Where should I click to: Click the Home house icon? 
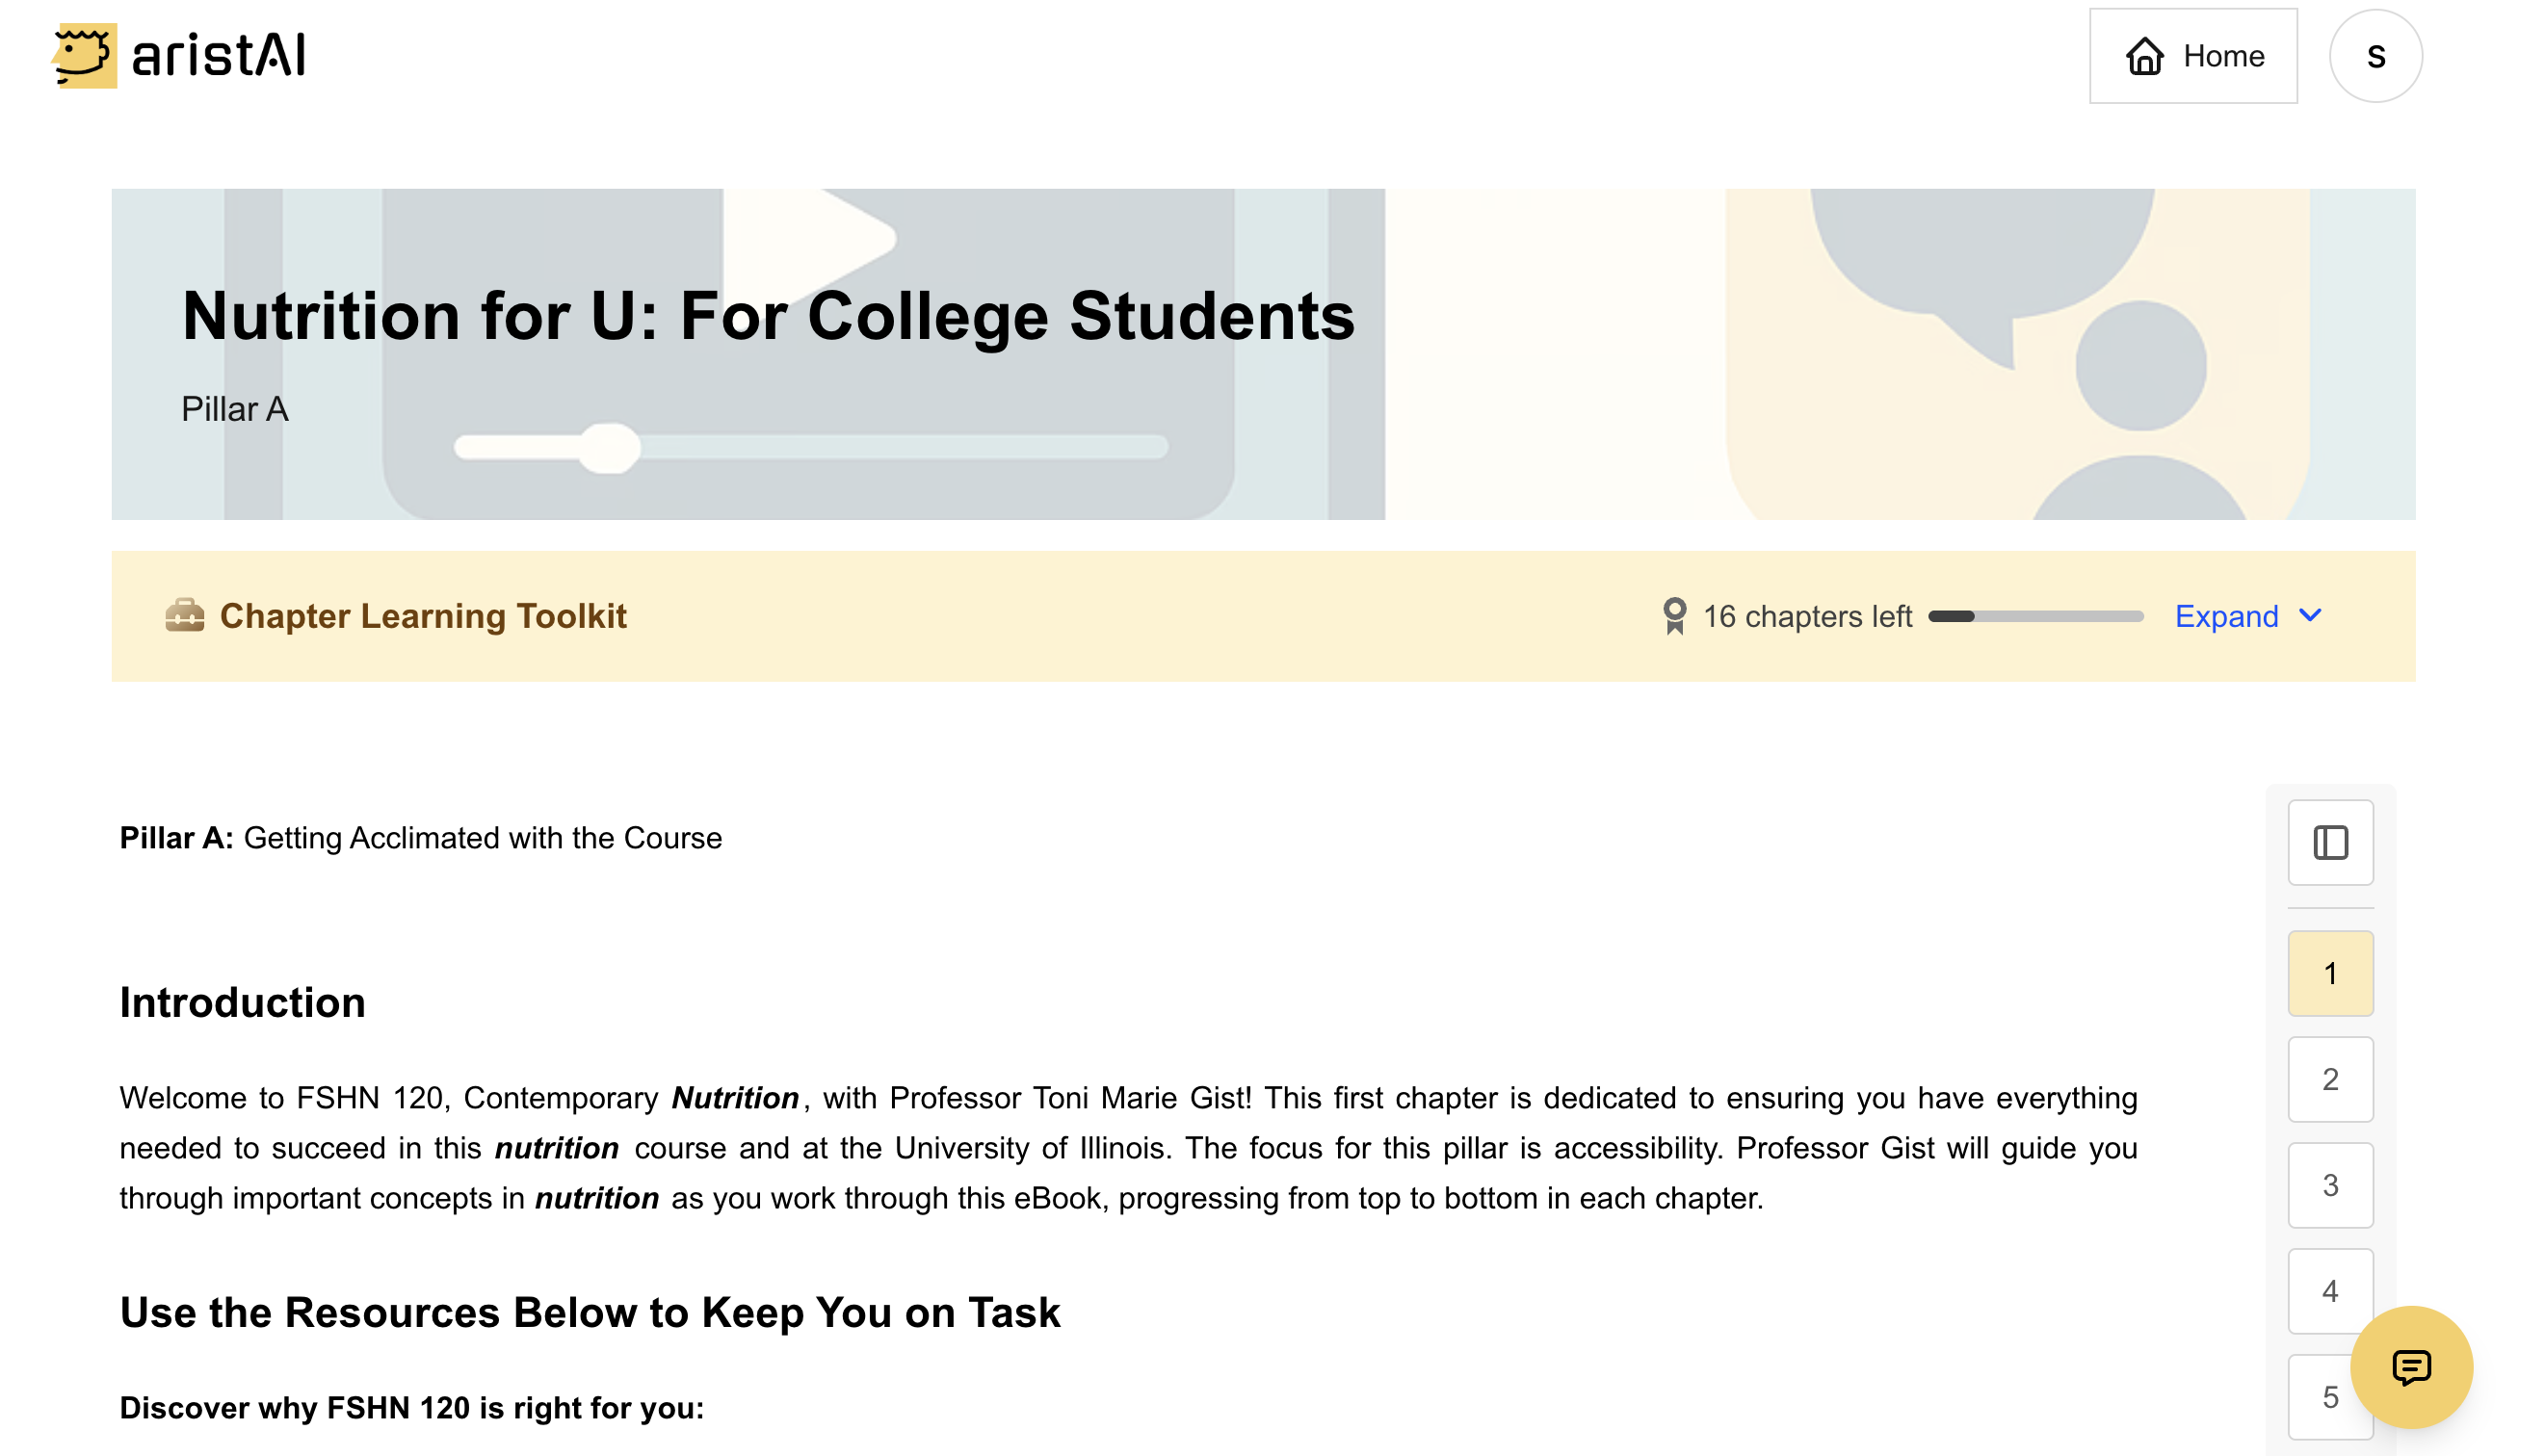[2144, 56]
